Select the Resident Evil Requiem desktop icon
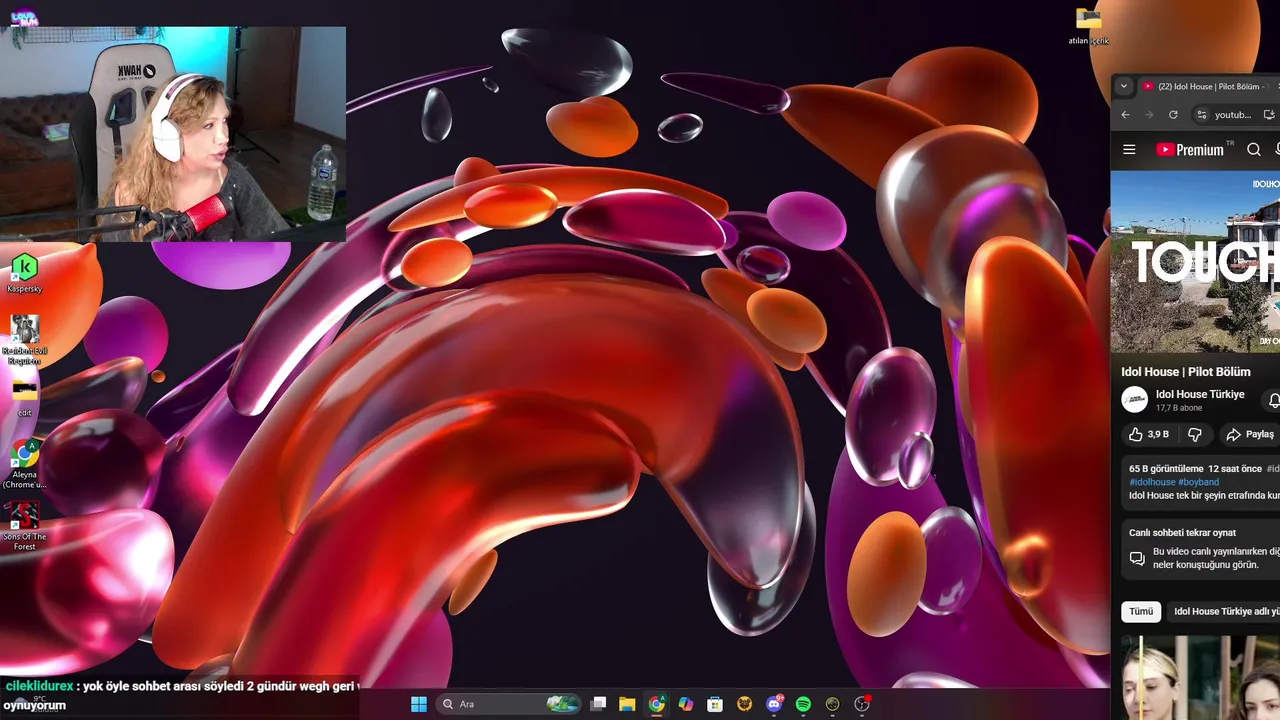Viewport: 1280px width, 720px height. (24, 340)
